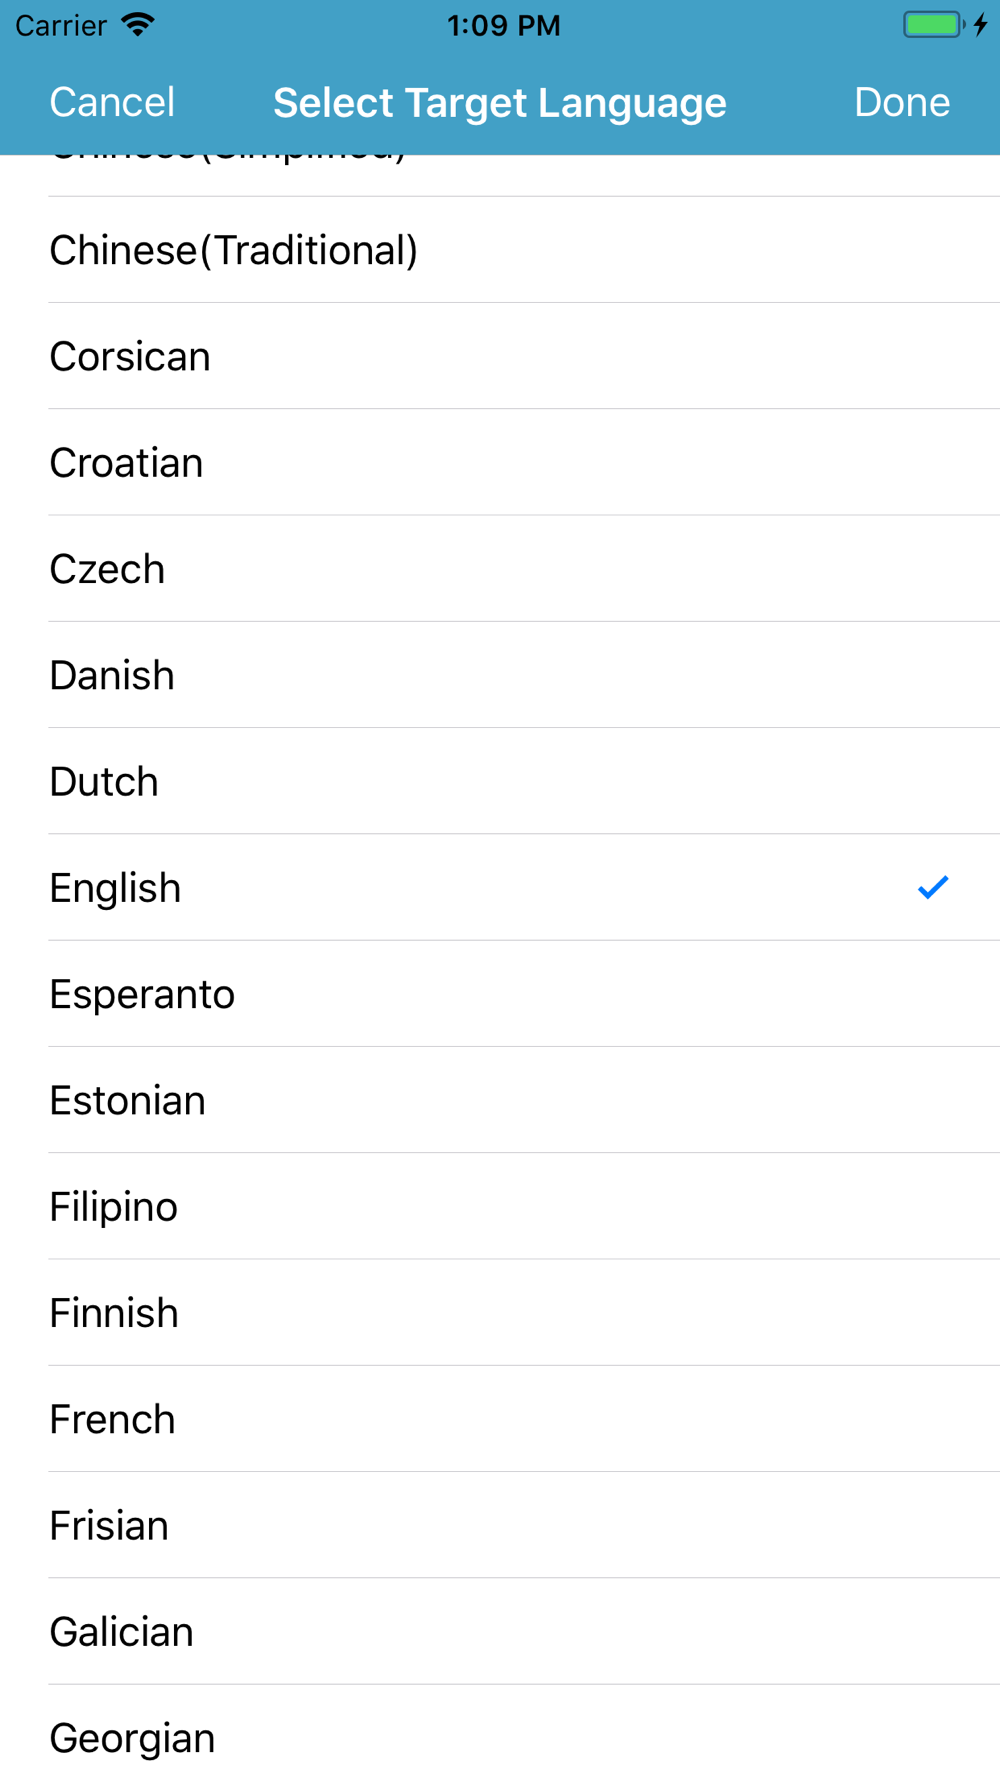
Task: Choose French from the language list
Action: point(500,1419)
